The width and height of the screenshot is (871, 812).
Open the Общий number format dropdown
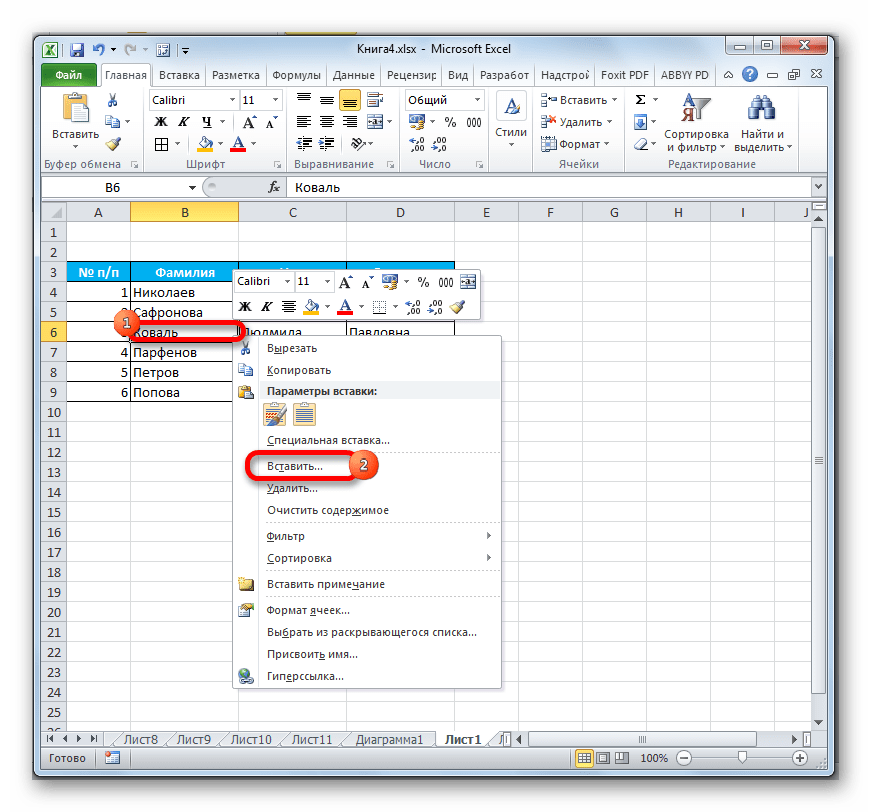(x=476, y=100)
